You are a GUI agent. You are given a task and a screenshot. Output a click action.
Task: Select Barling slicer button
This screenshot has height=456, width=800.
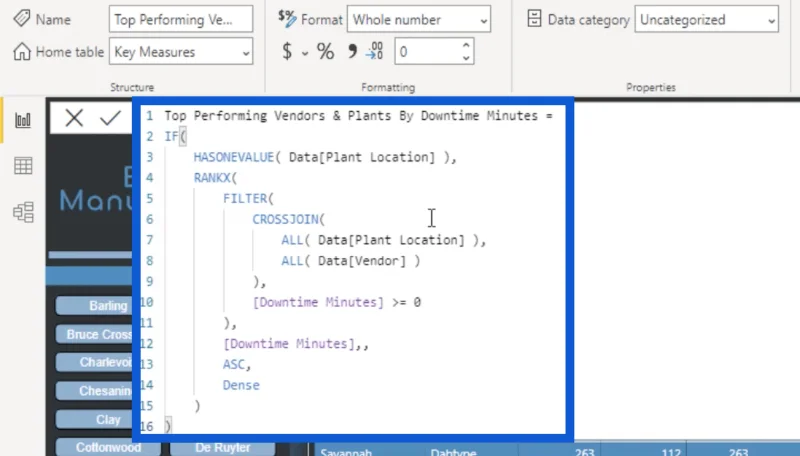coord(94,306)
